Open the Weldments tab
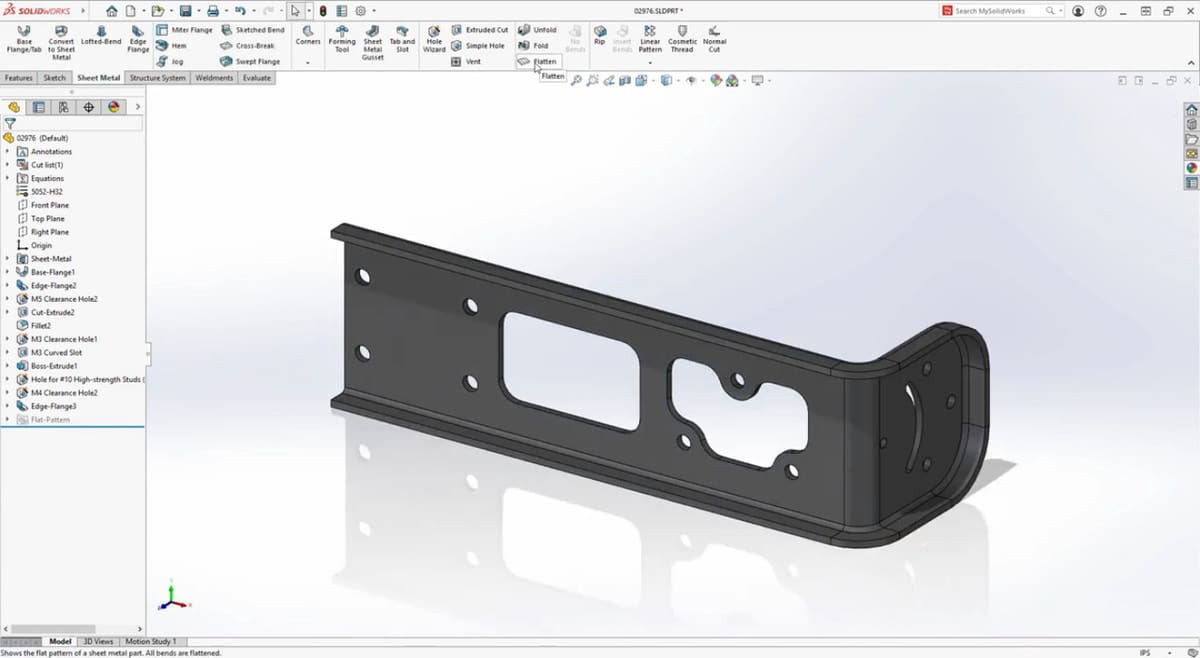The width and height of the screenshot is (1200, 658). pyautogui.click(x=214, y=78)
